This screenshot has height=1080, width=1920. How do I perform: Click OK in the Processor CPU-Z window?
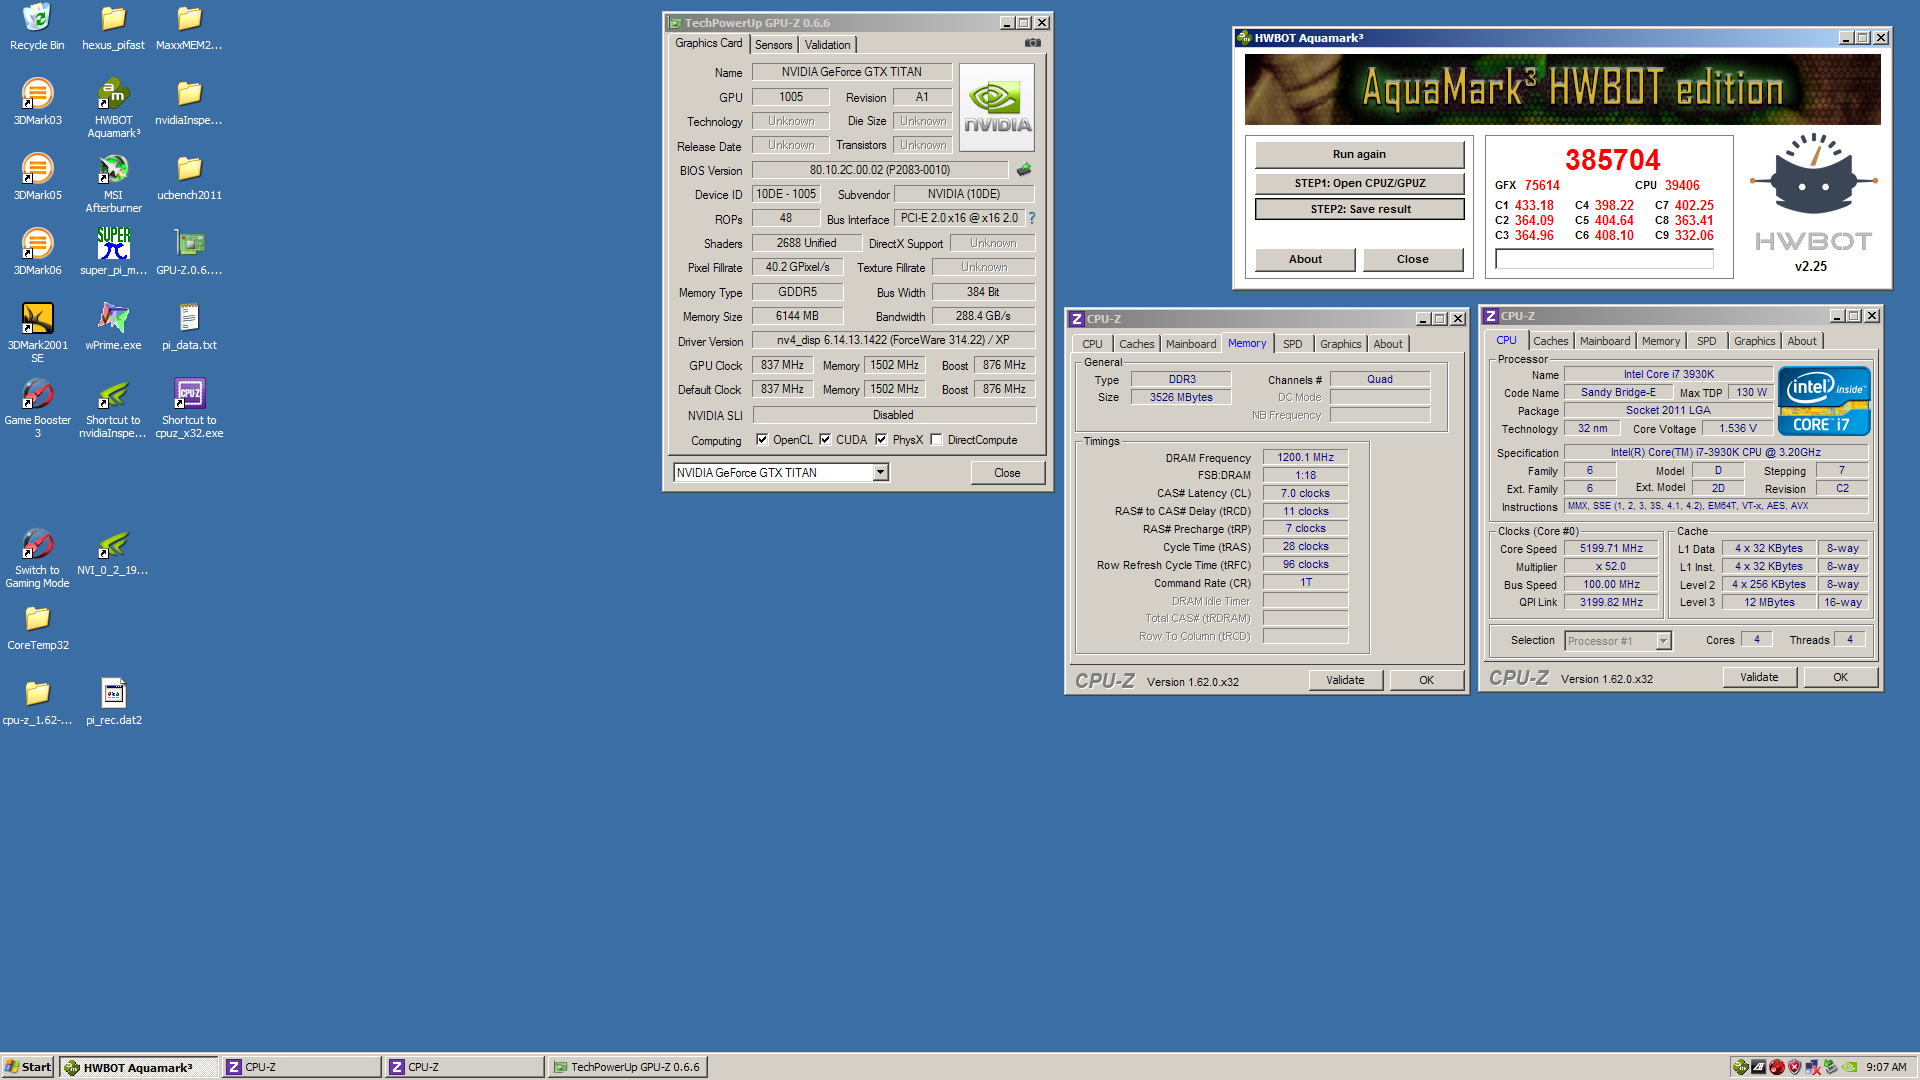tap(1840, 677)
